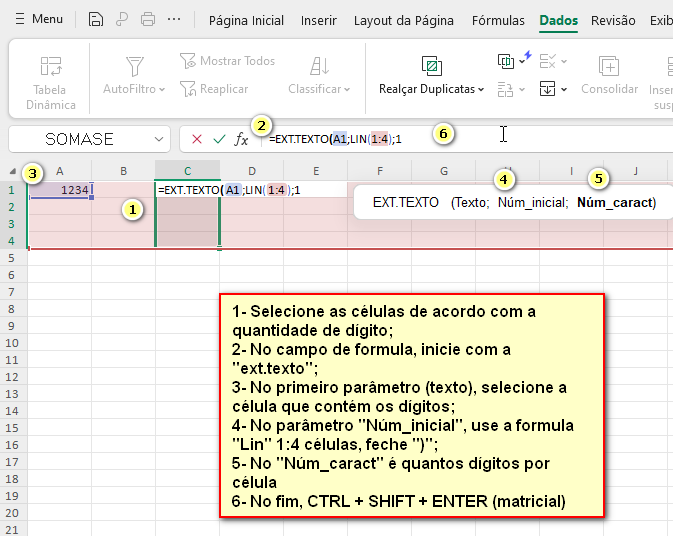Click the Reaplicar filter button
This screenshot has height=536, width=673.
[x=214, y=89]
